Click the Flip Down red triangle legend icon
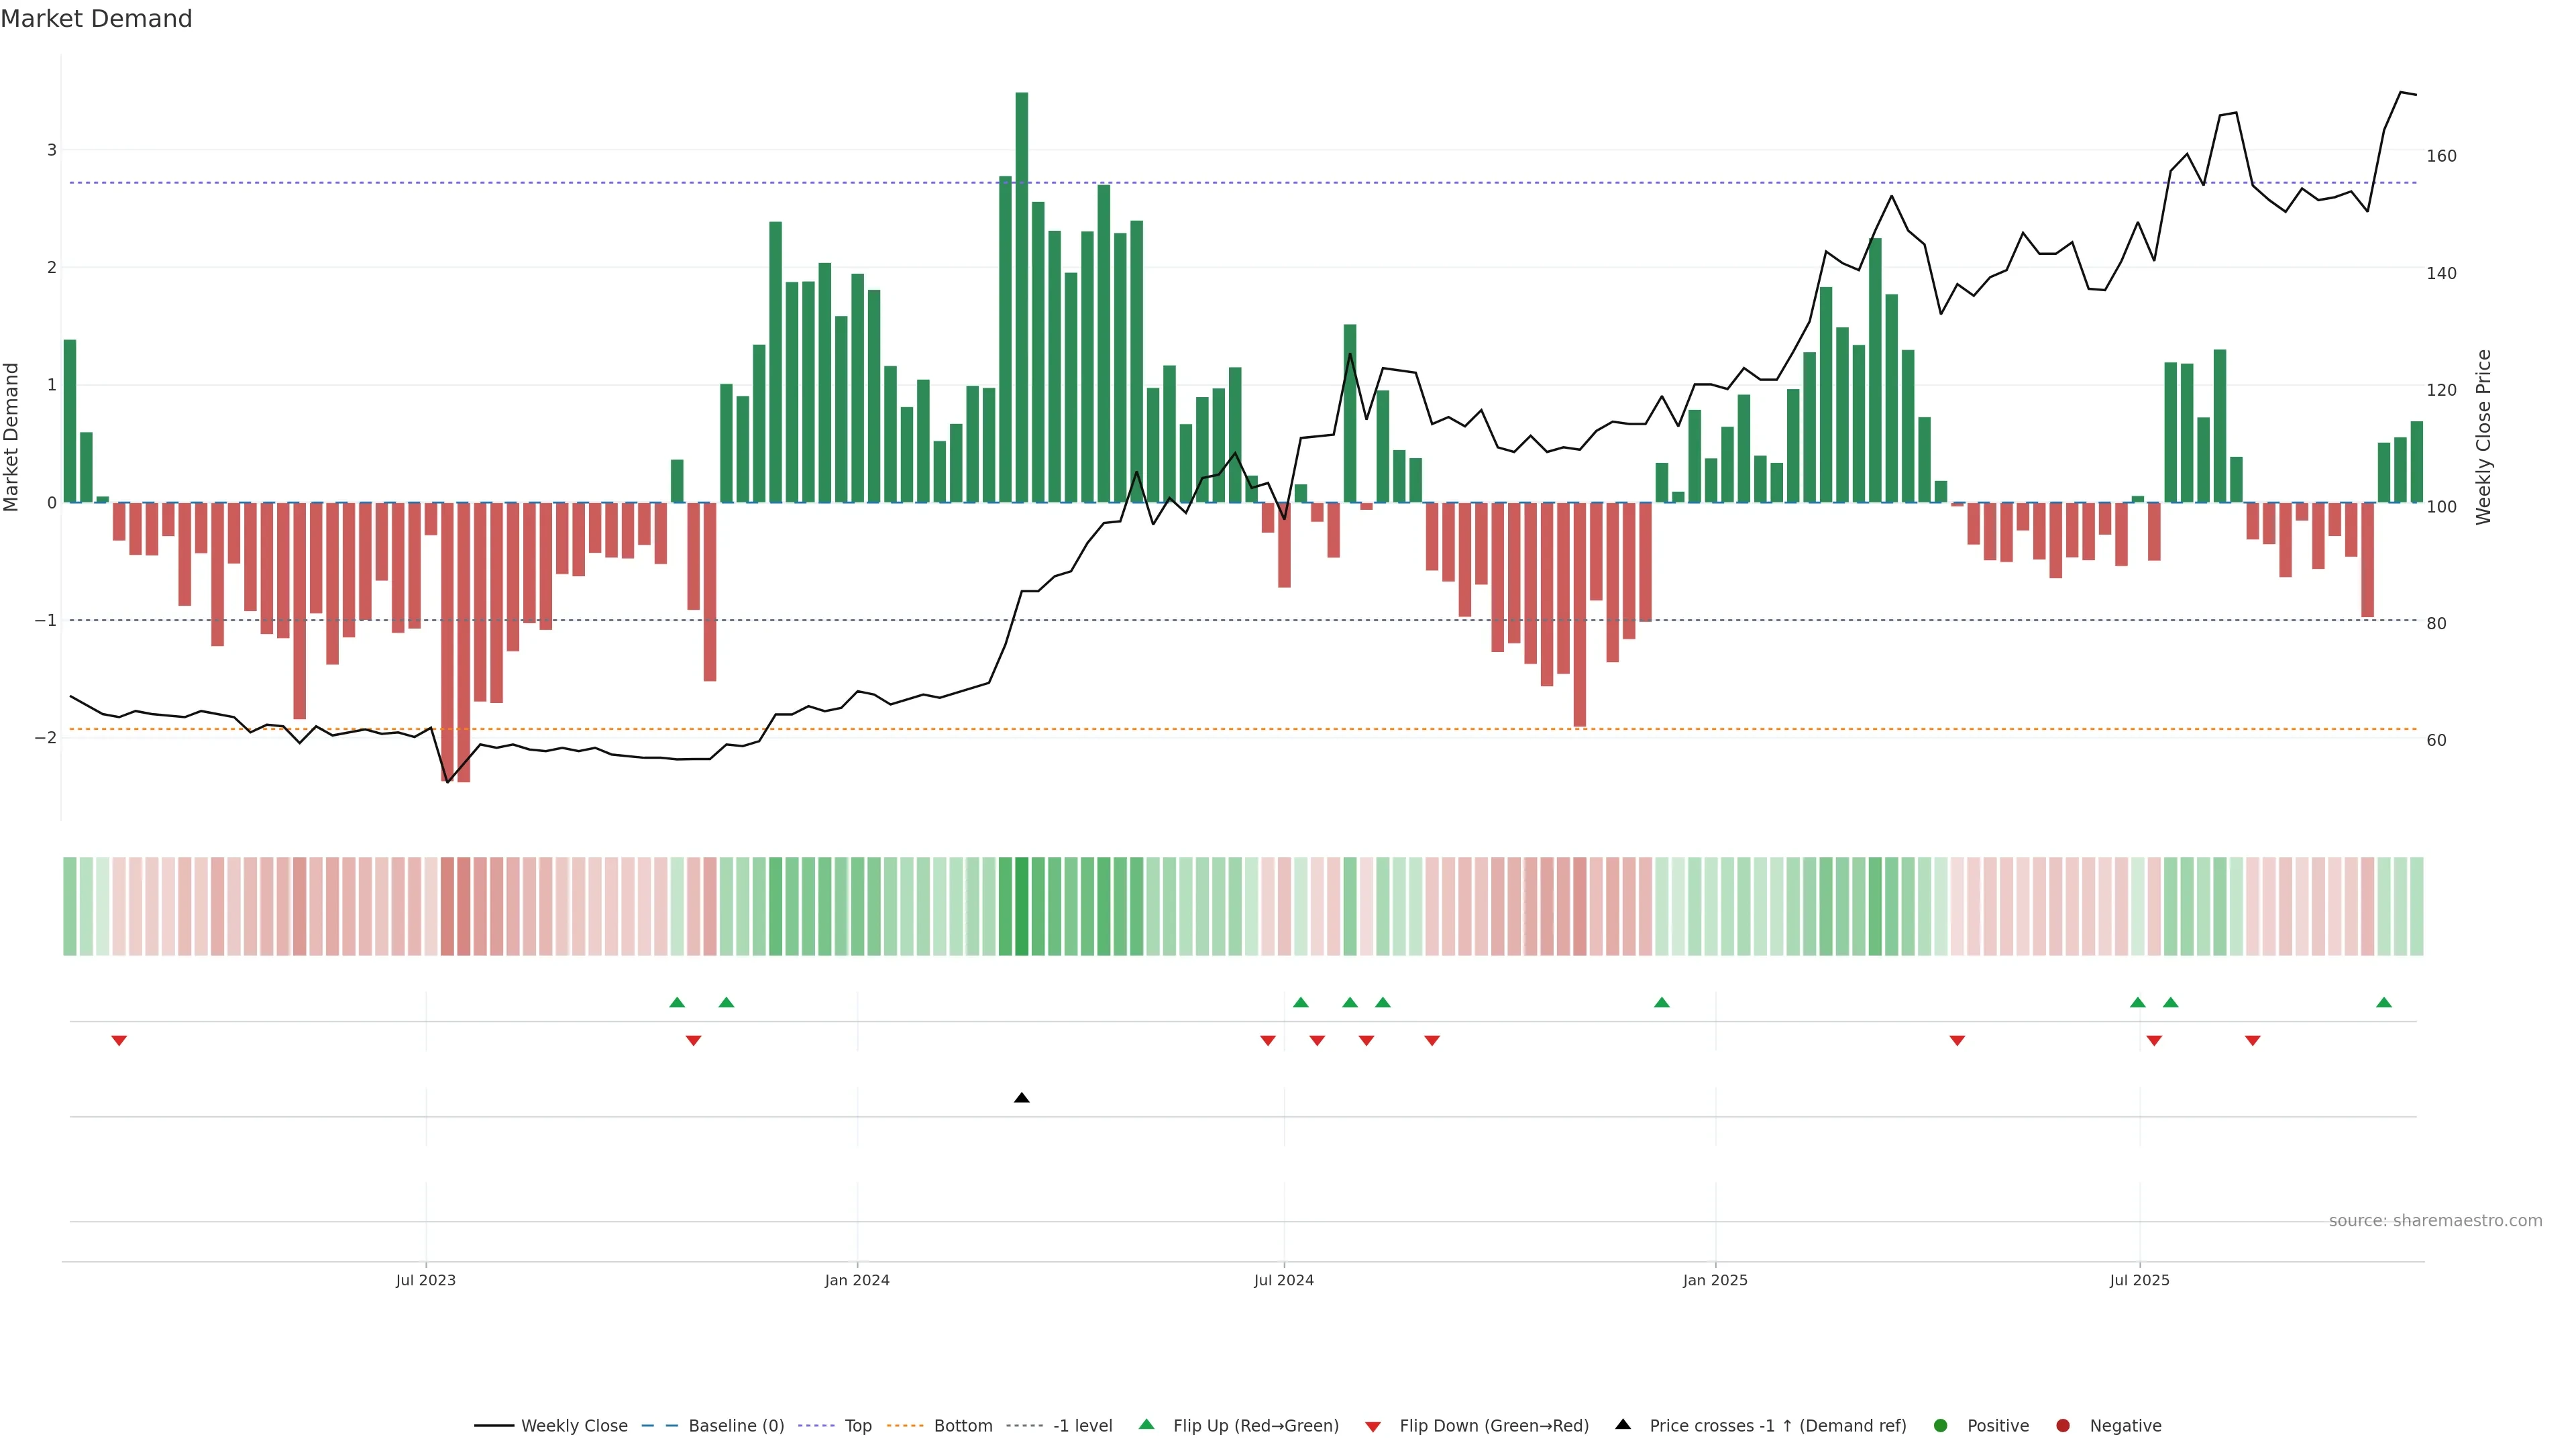 point(1373,1427)
